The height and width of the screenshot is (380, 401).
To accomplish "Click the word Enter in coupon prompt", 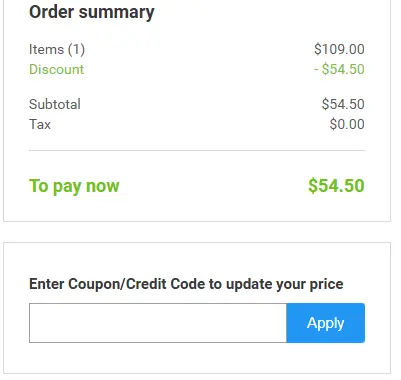I will (47, 284).
